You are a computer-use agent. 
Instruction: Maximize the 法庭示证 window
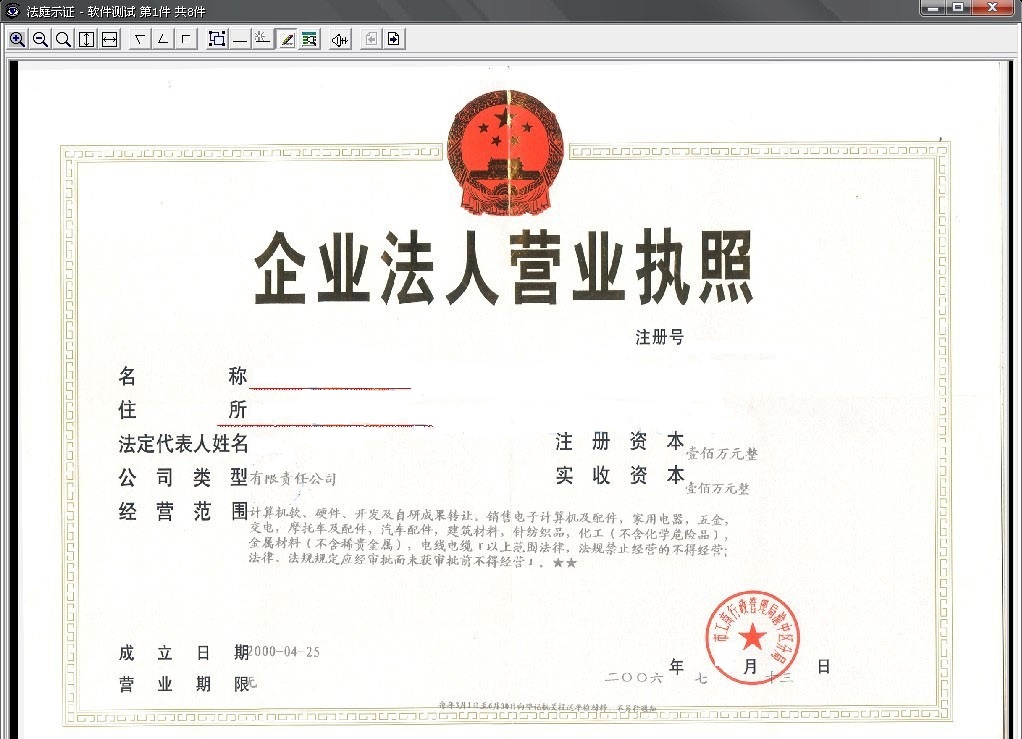coord(958,8)
